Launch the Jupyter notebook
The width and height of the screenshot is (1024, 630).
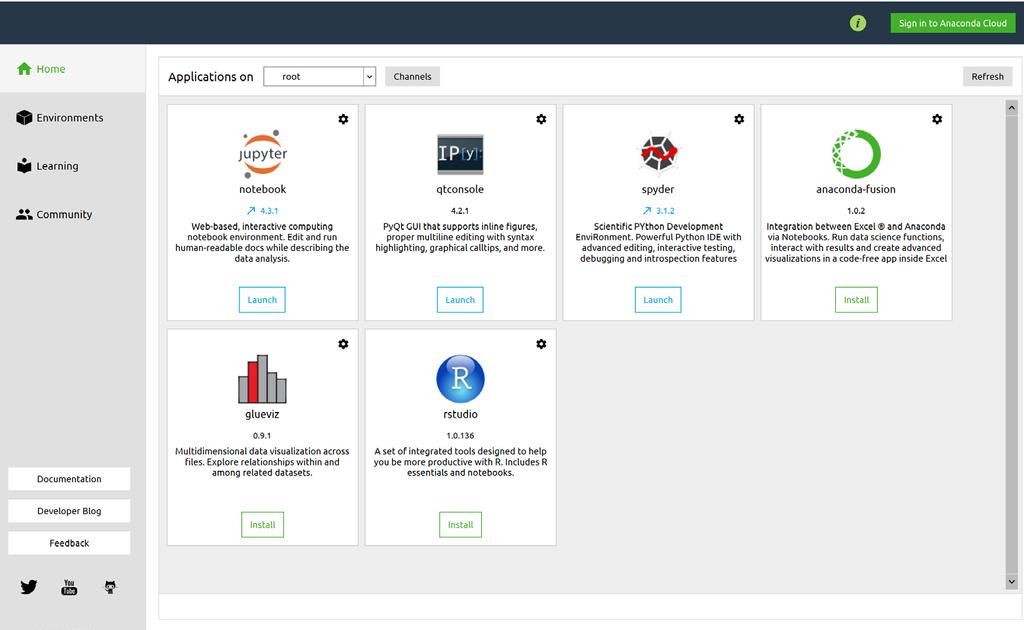262,300
